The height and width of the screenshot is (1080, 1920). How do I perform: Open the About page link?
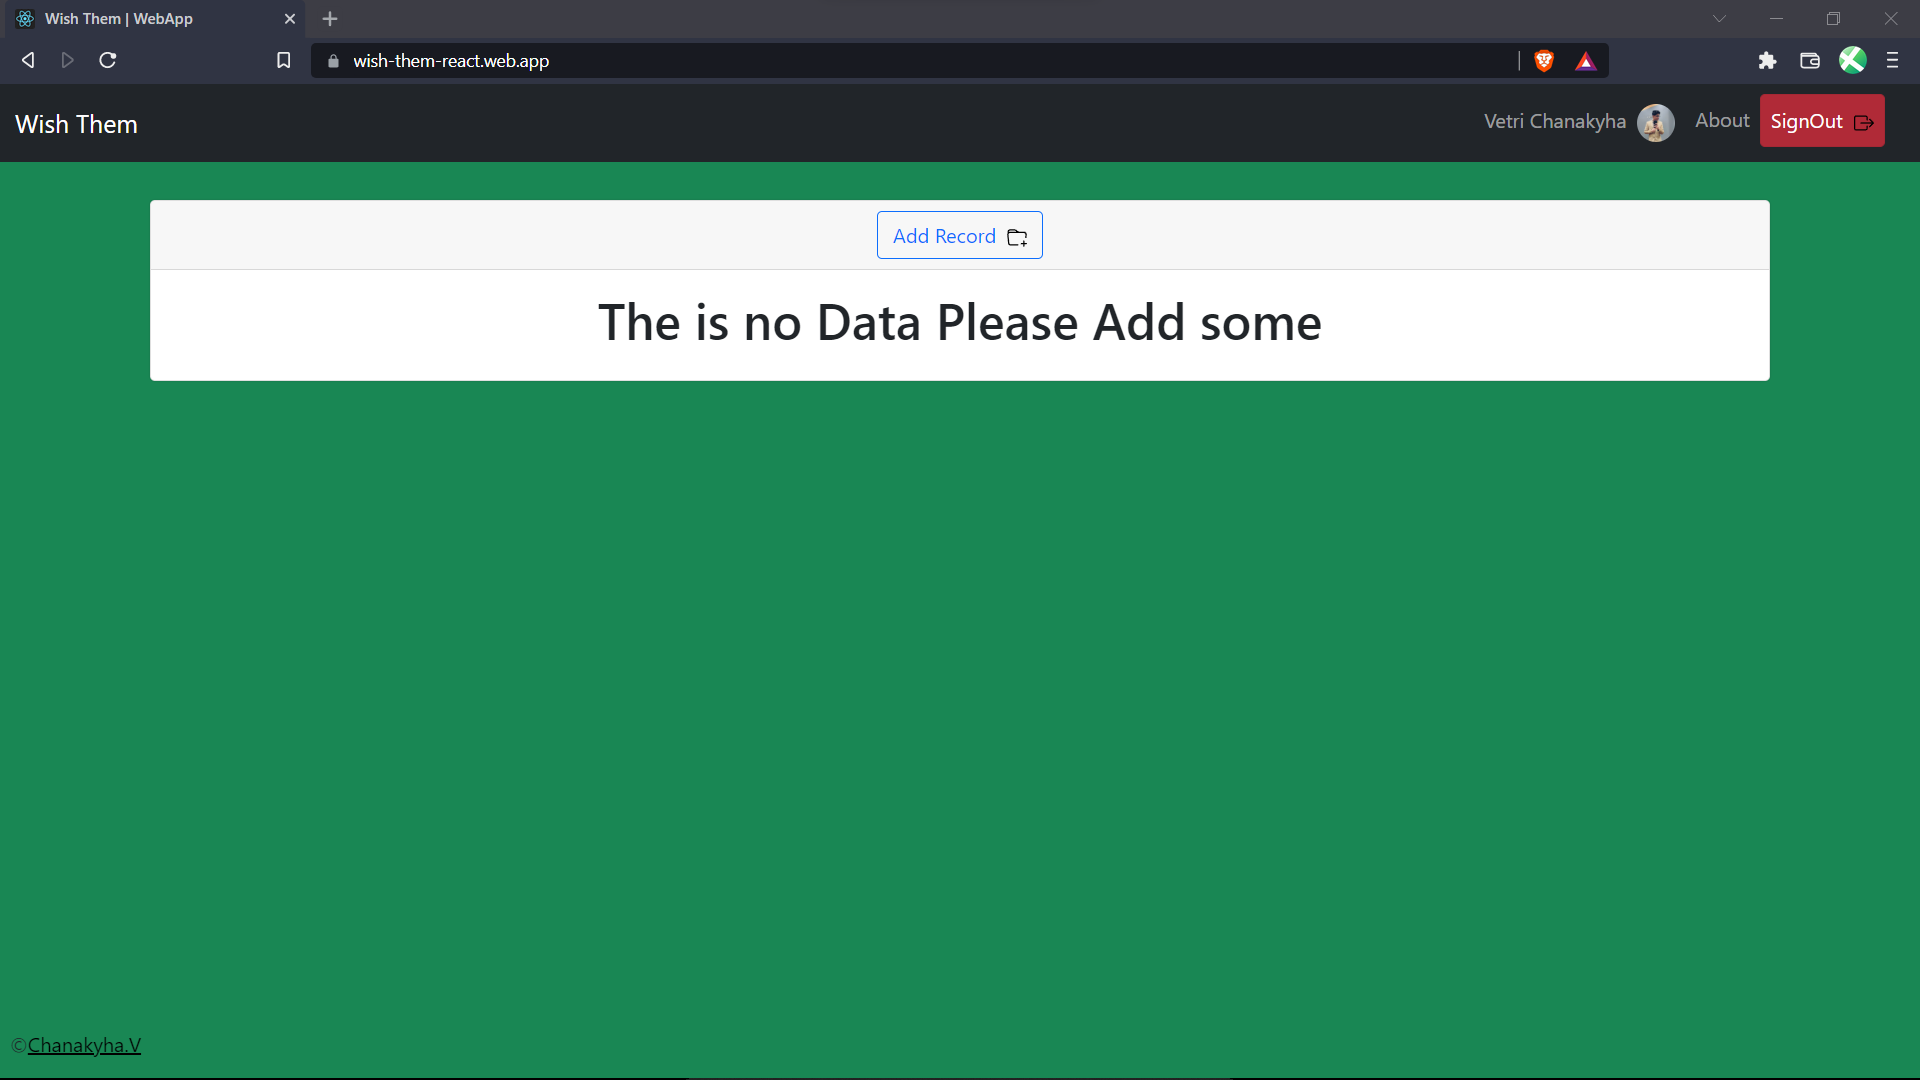point(1722,120)
